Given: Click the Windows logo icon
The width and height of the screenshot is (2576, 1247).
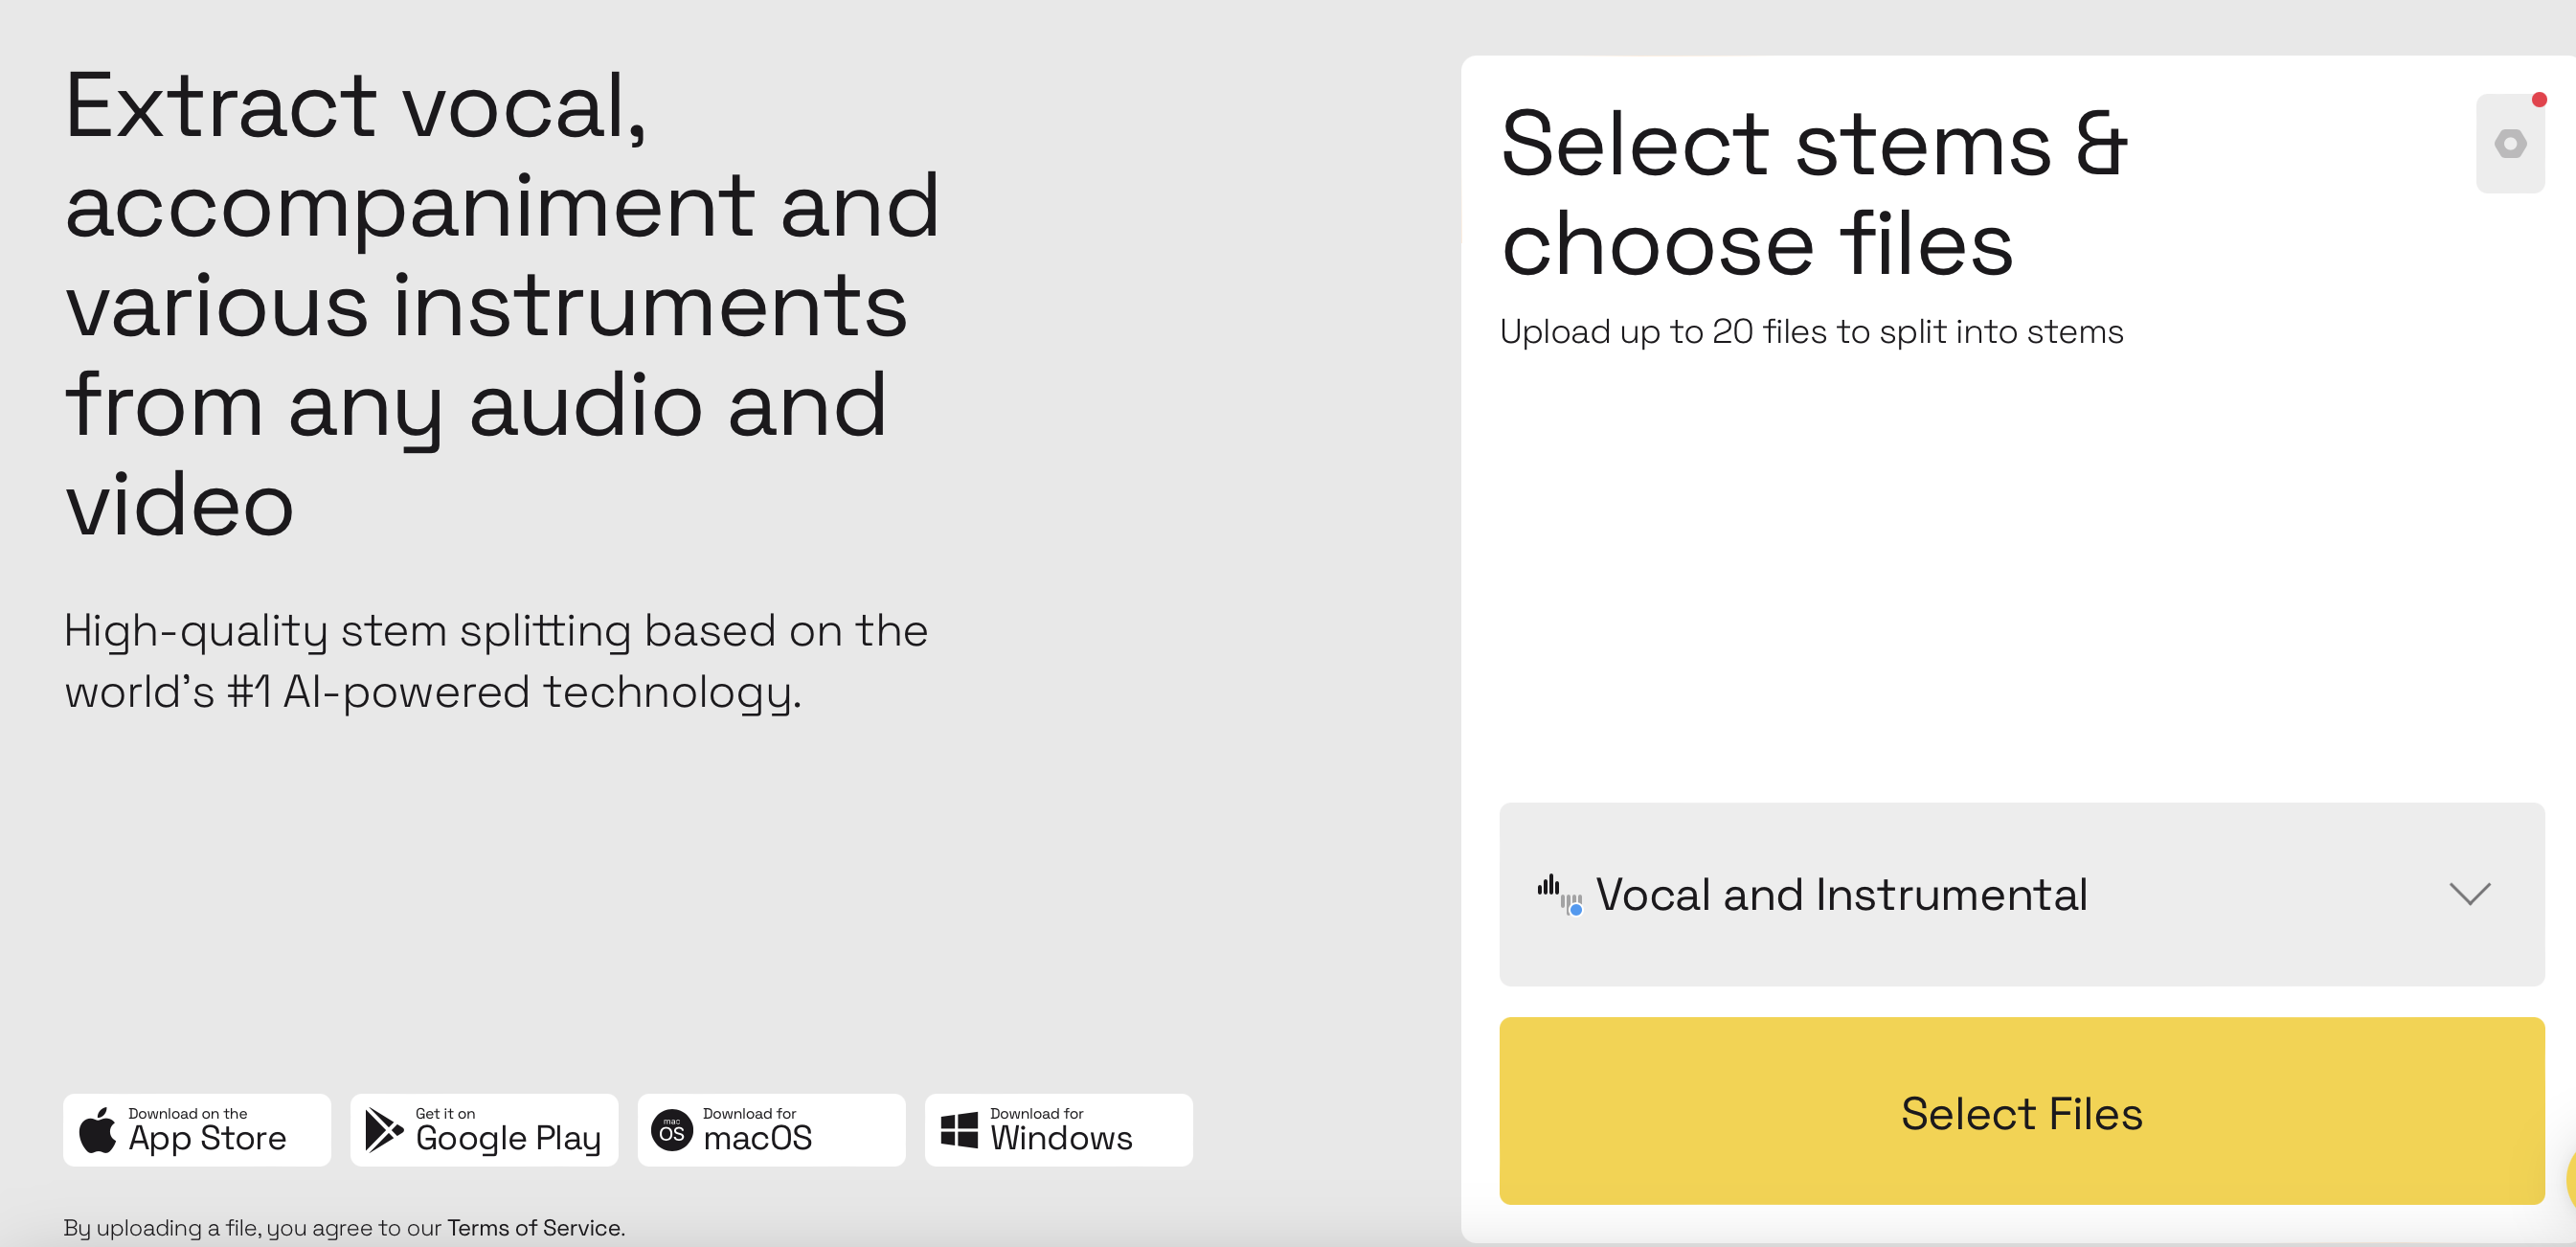Looking at the screenshot, I should [959, 1130].
